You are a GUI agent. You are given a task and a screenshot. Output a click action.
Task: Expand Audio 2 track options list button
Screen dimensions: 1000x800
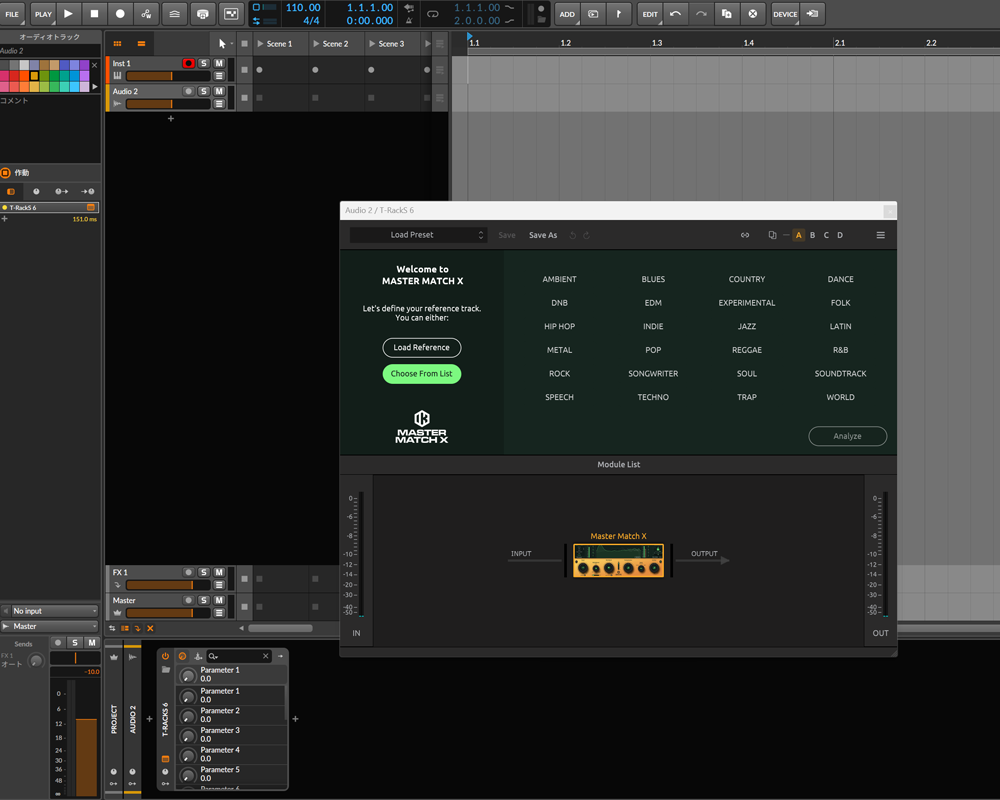(x=219, y=104)
